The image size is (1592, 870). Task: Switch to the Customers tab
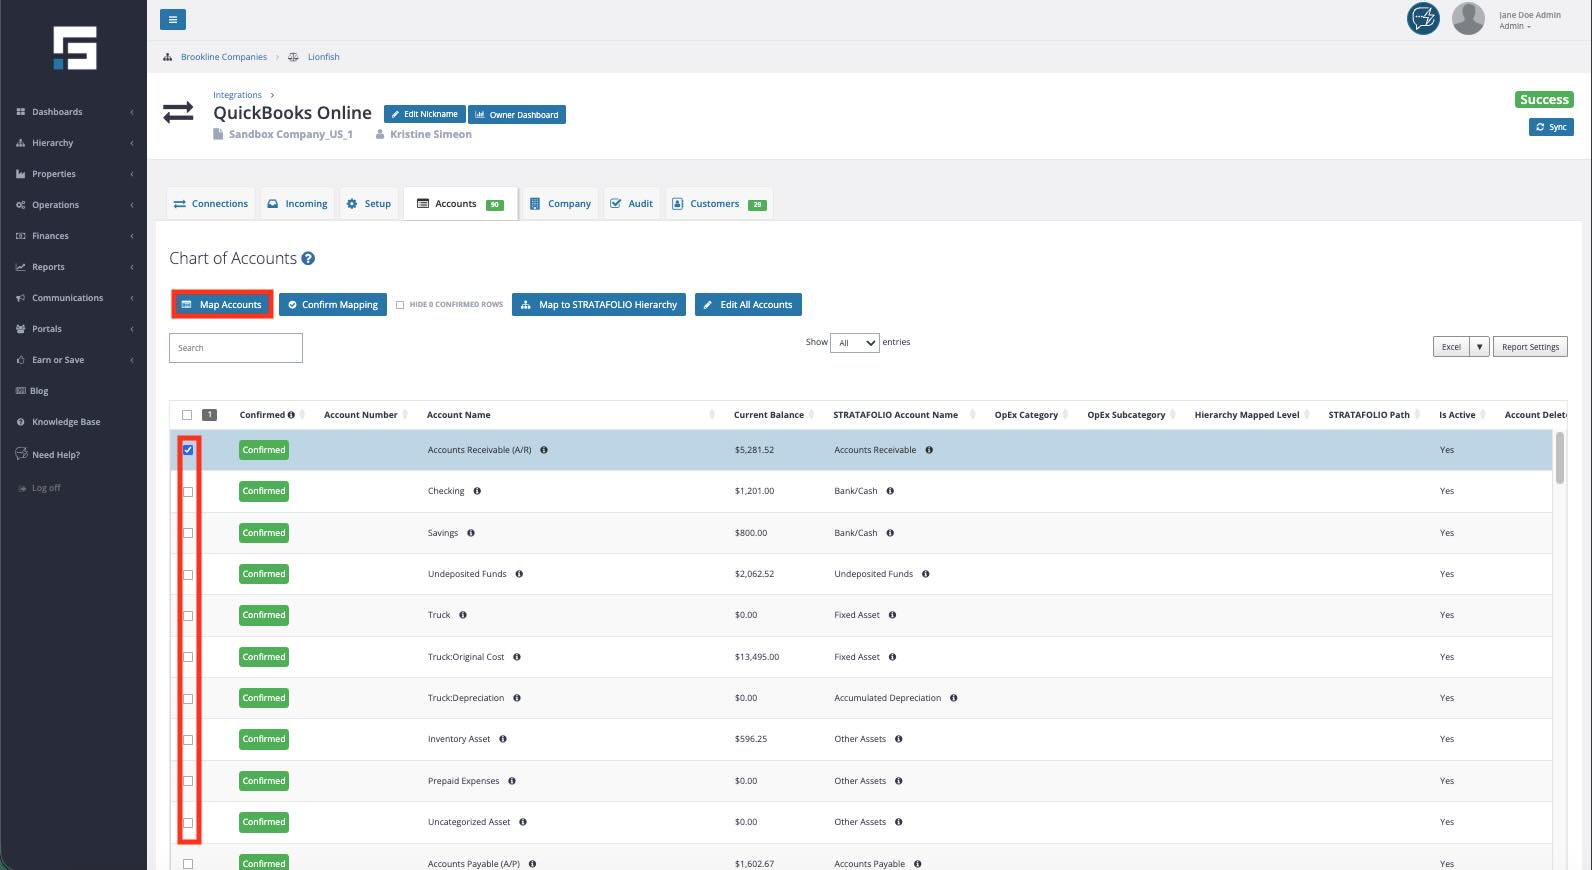point(718,204)
